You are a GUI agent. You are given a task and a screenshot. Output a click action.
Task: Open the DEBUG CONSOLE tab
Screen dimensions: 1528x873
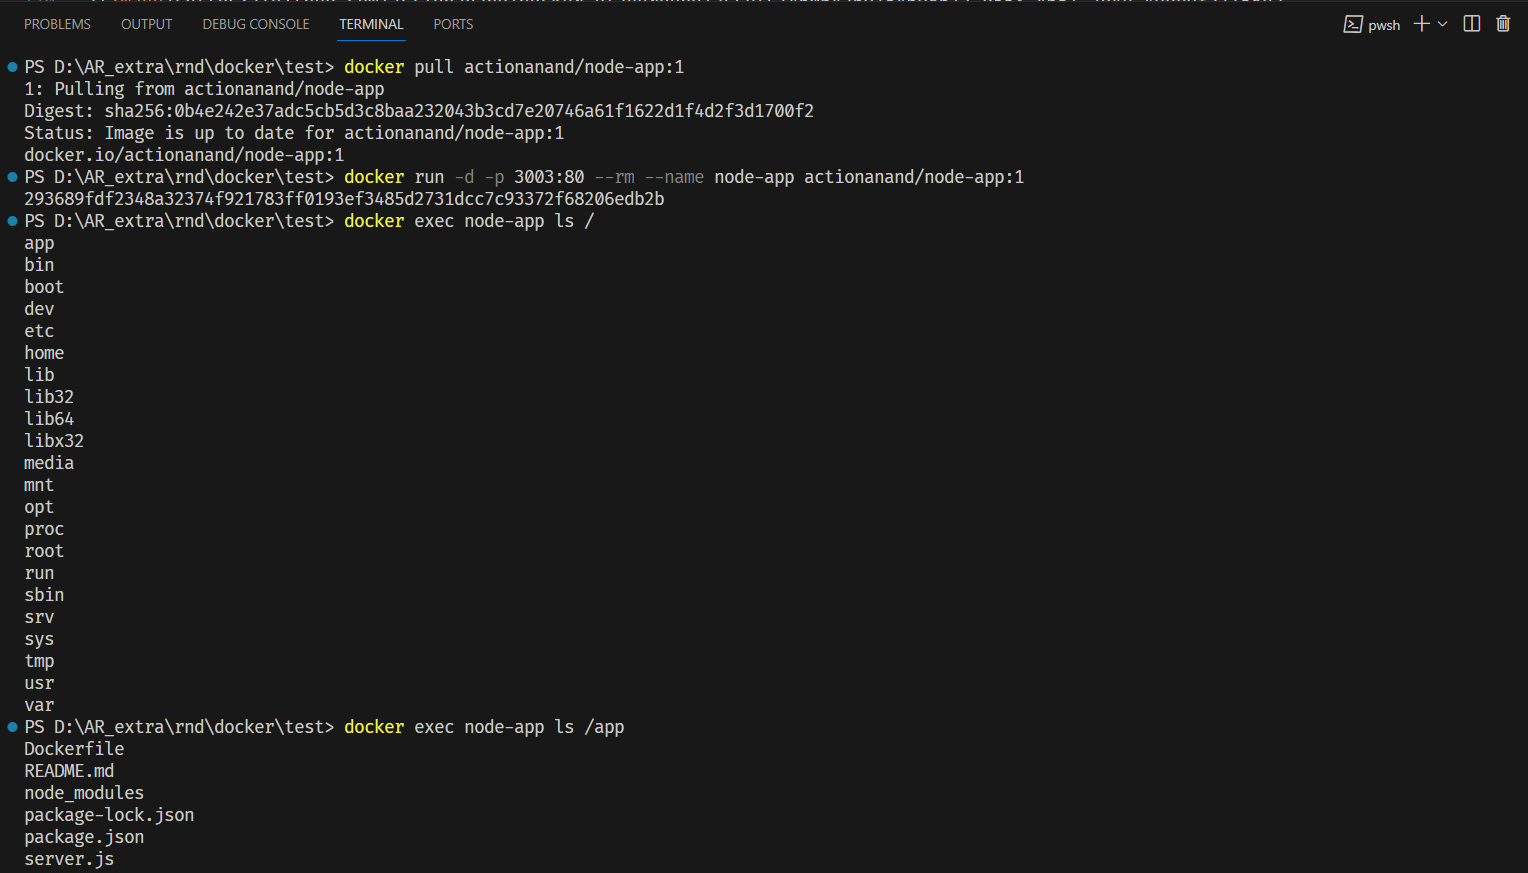tap(255, 23)
